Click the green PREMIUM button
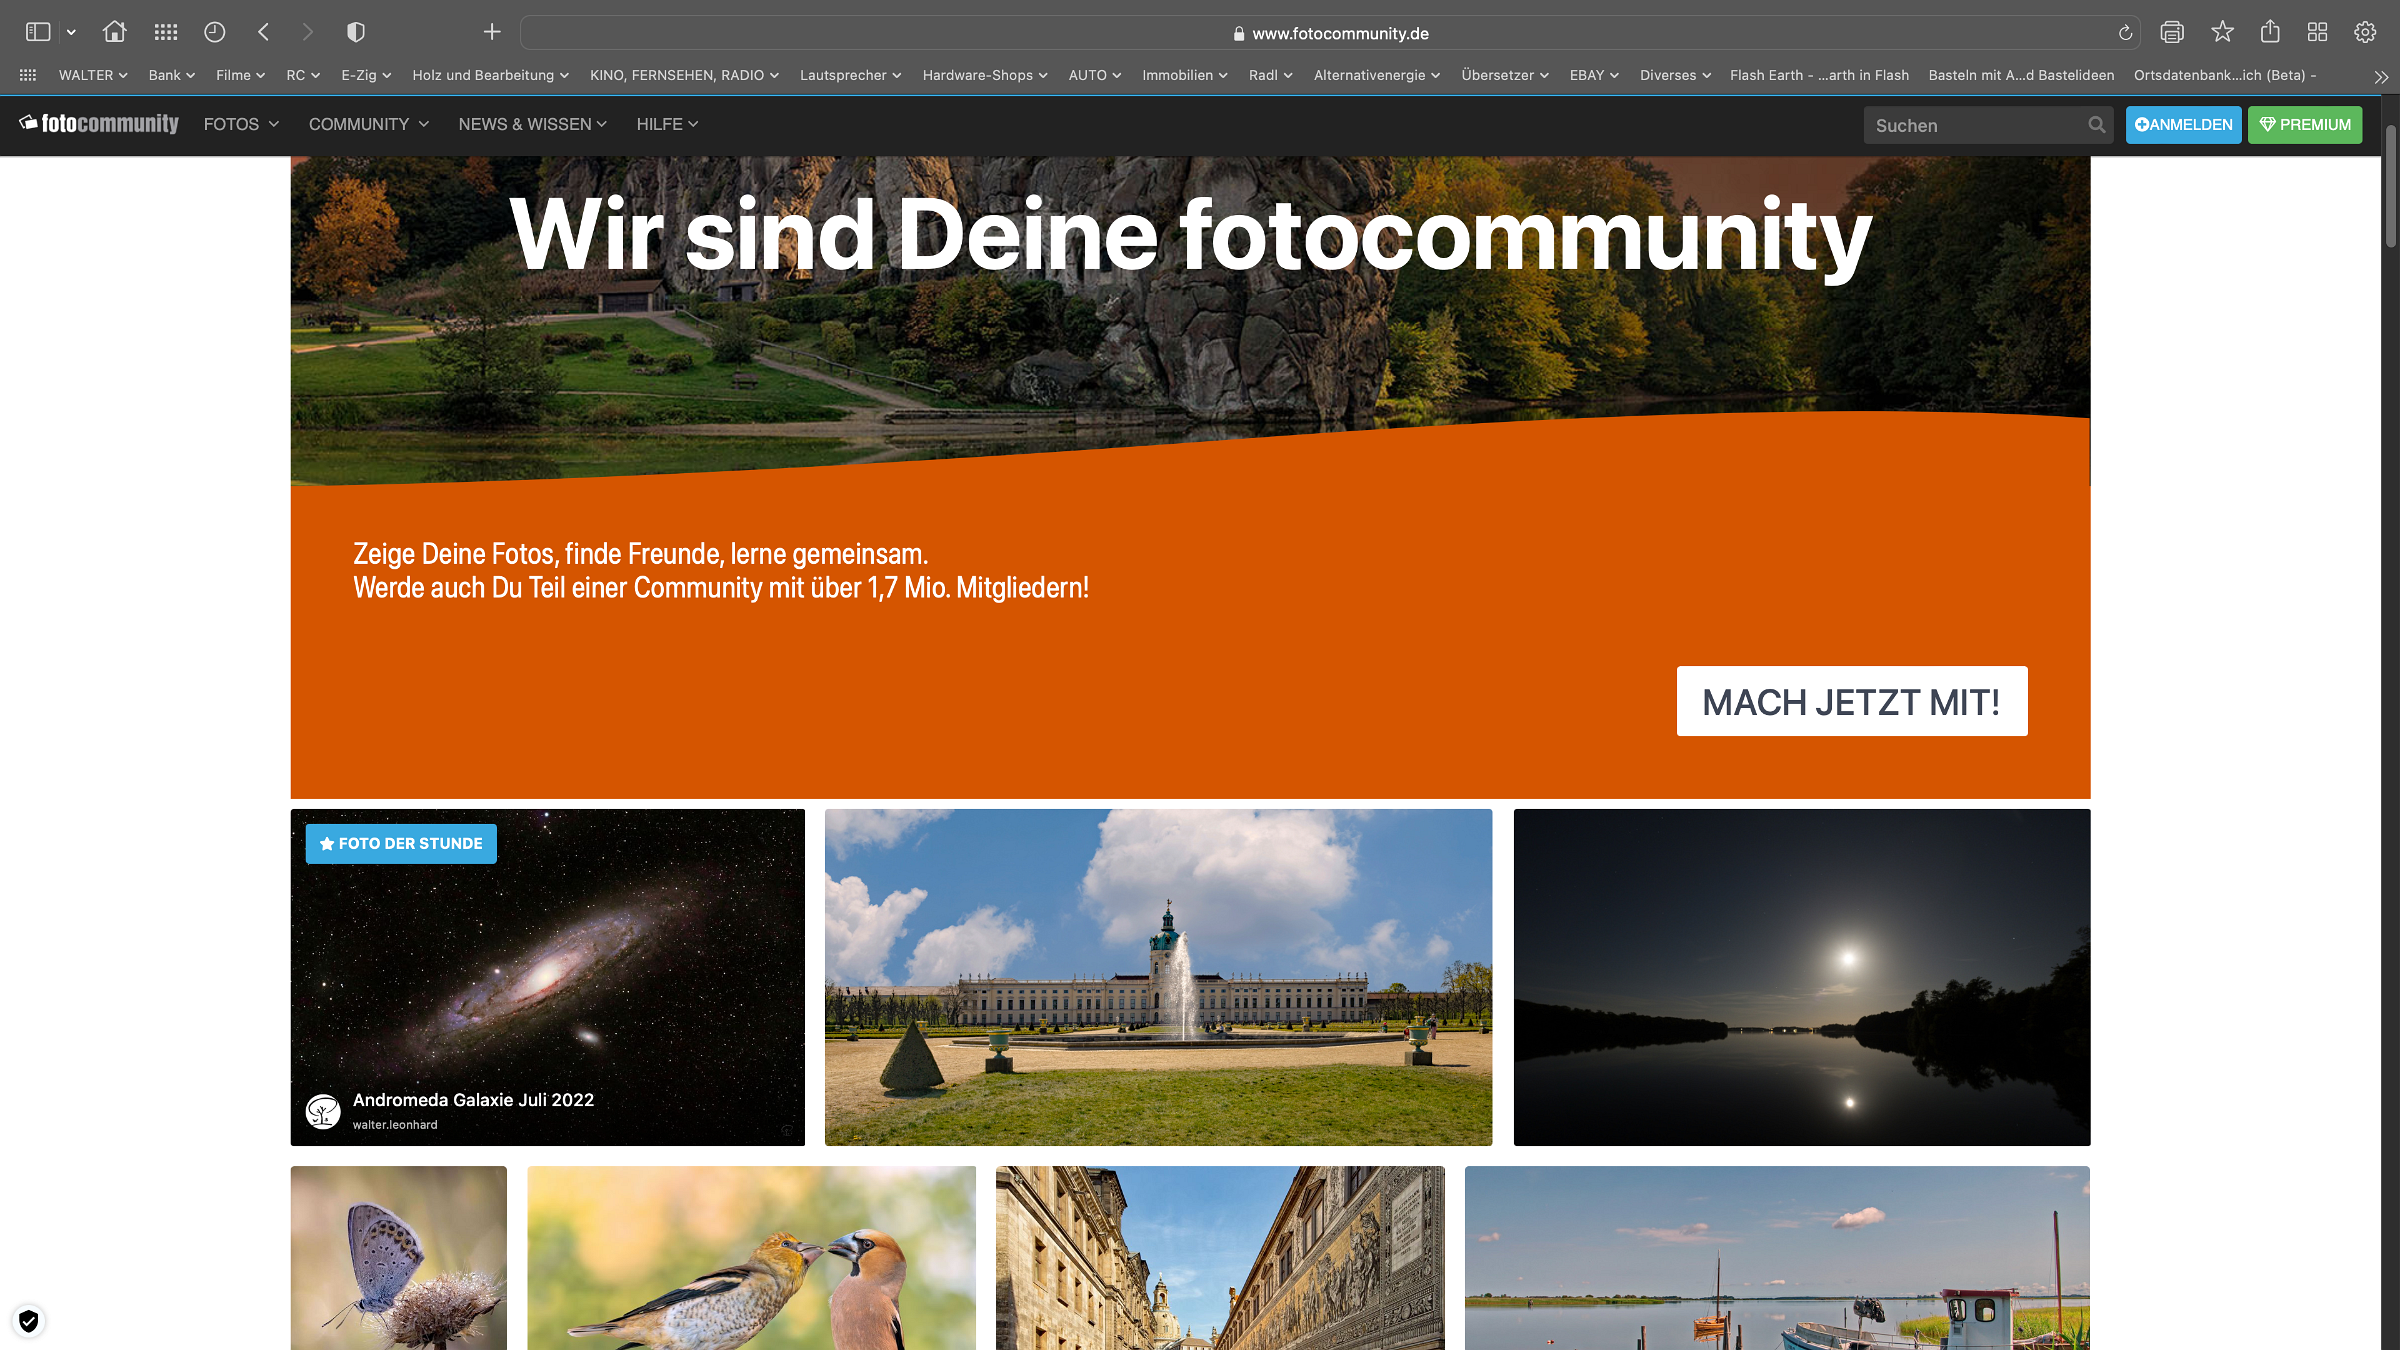The image size is (2400, 1350). (2305, 125)
